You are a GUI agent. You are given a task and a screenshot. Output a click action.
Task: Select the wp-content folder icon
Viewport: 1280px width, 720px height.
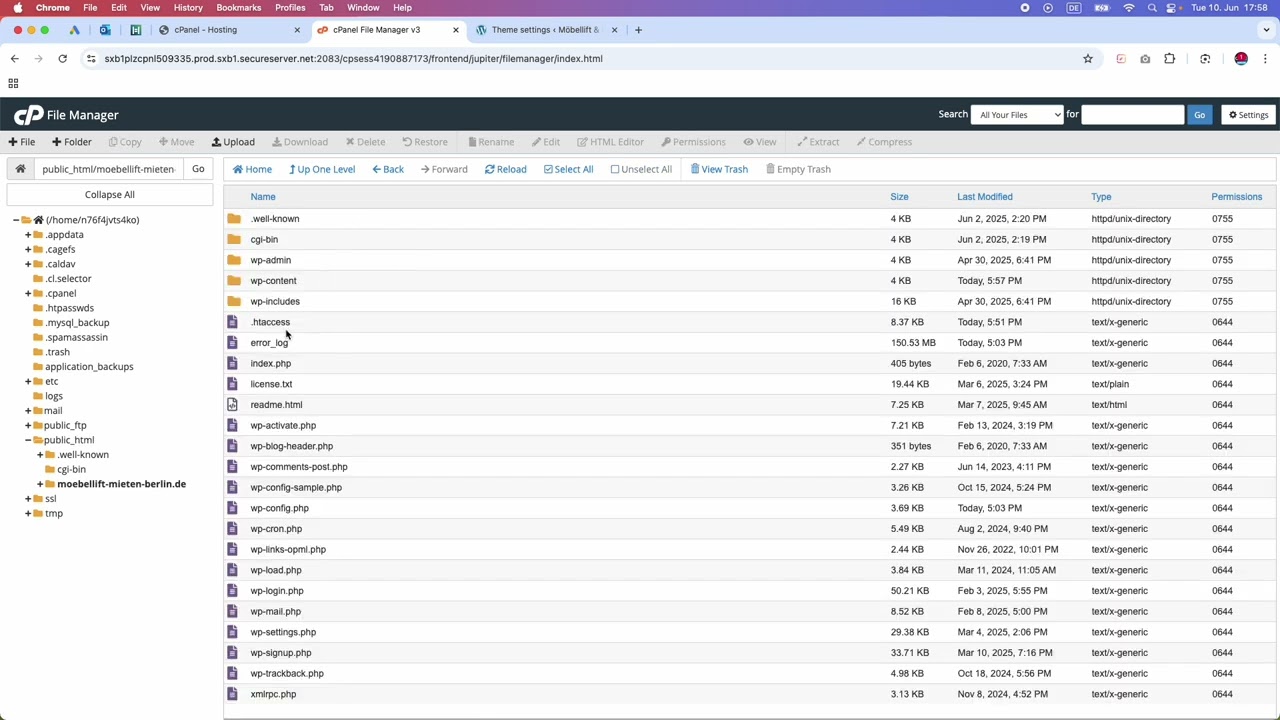coord(233,281)
